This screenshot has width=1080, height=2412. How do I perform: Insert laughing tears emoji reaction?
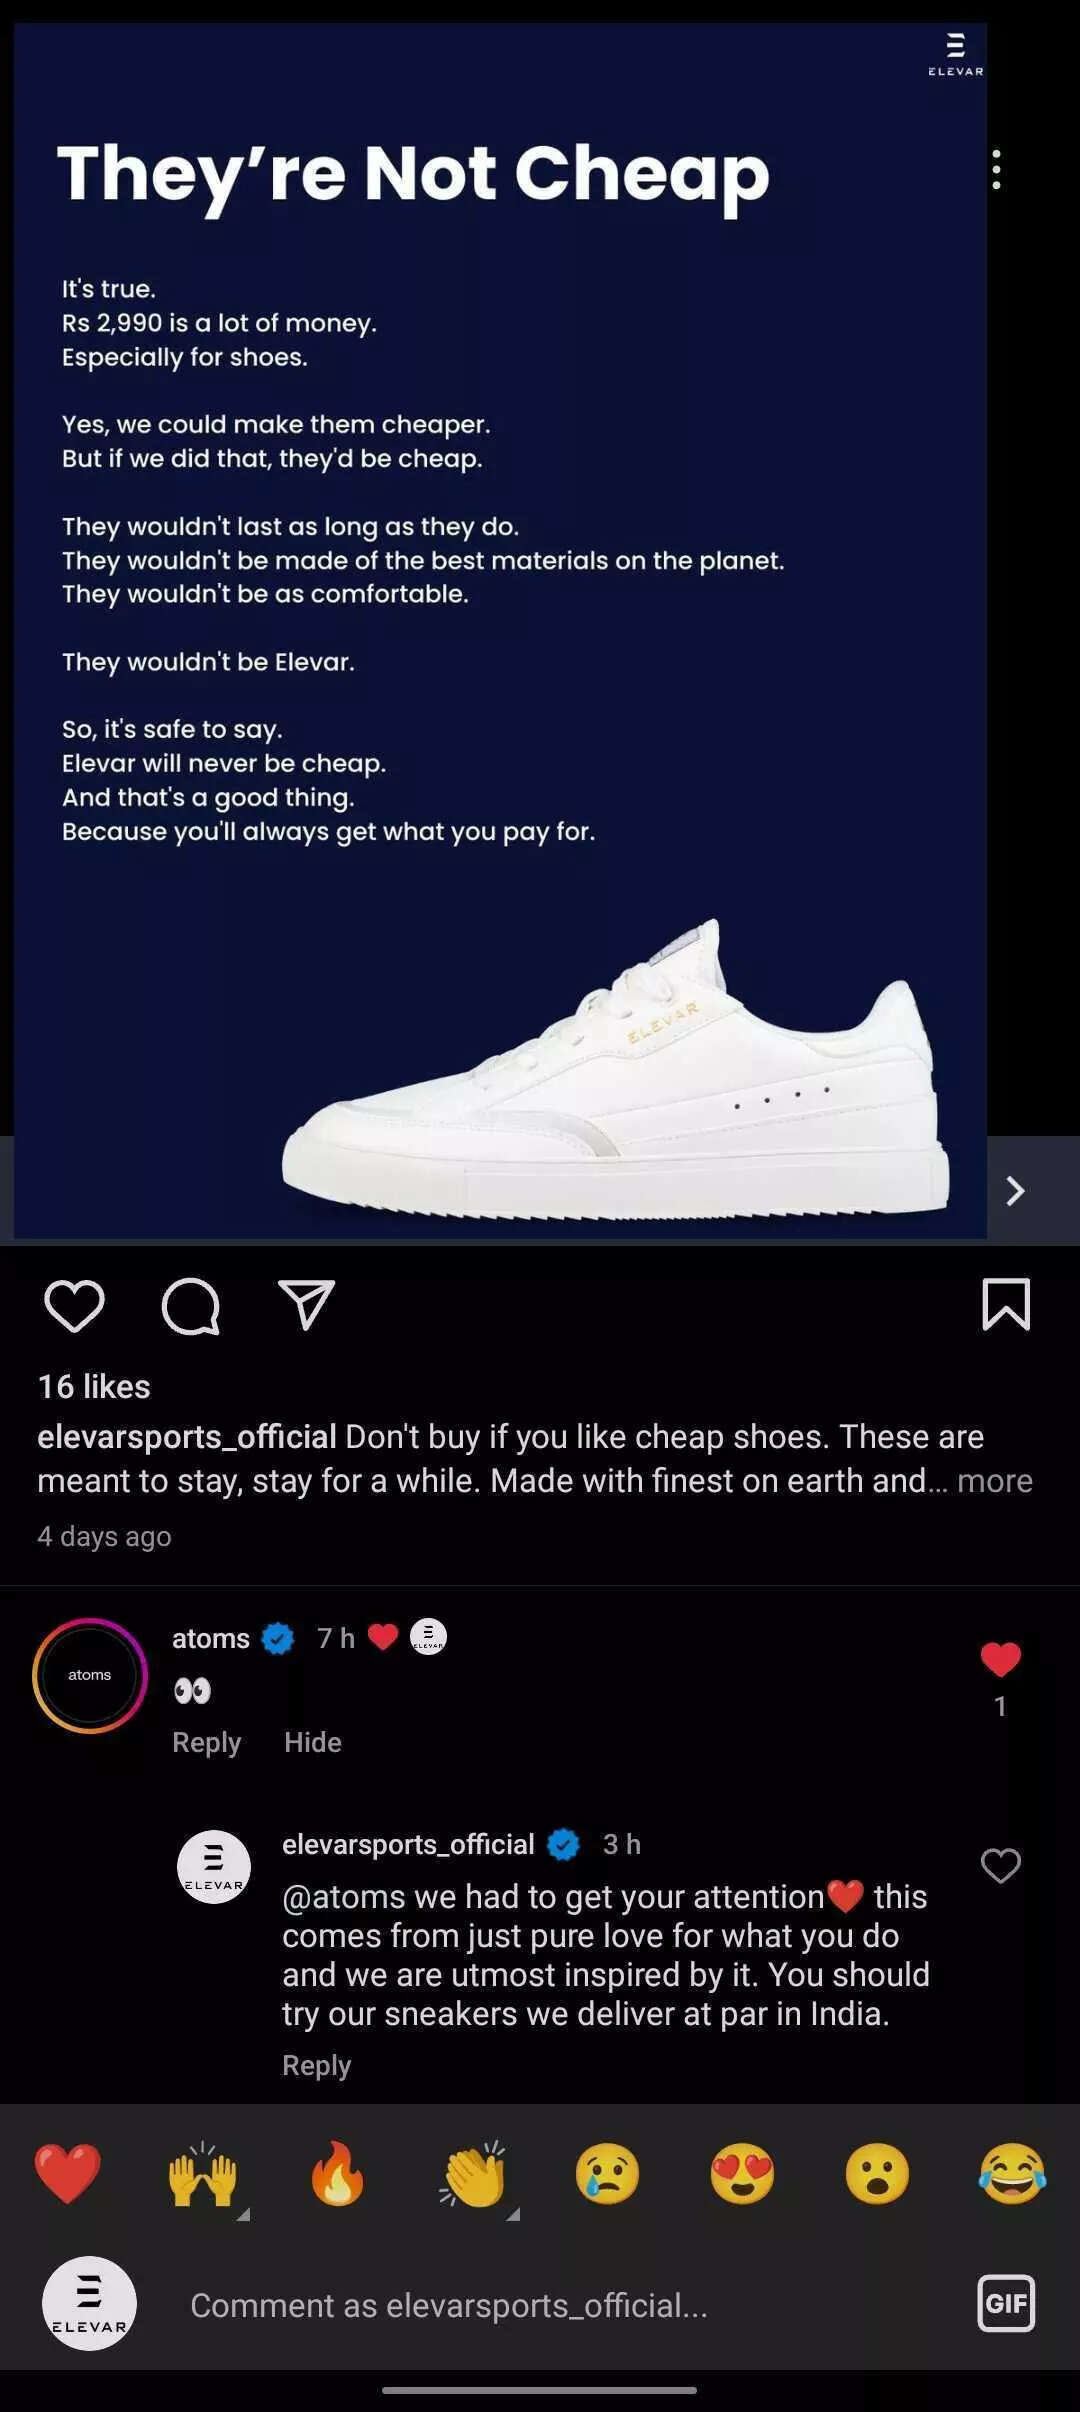pyautogui.click(x=1012, y=2173)
